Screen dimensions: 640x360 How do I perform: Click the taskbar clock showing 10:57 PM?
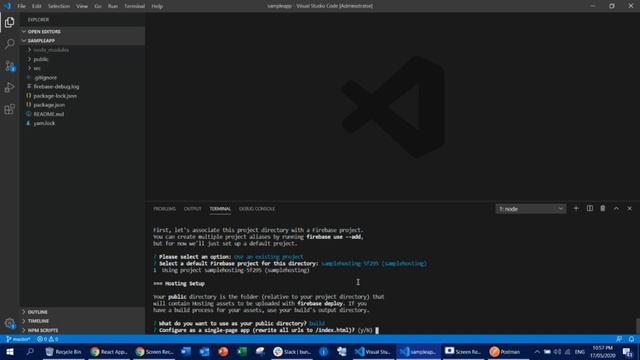(603, 352)
